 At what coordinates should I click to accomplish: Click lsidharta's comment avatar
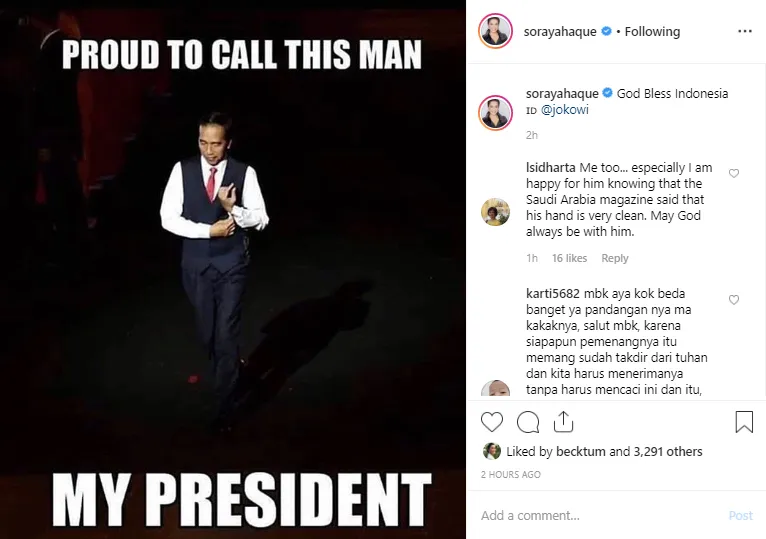[495, 211]
